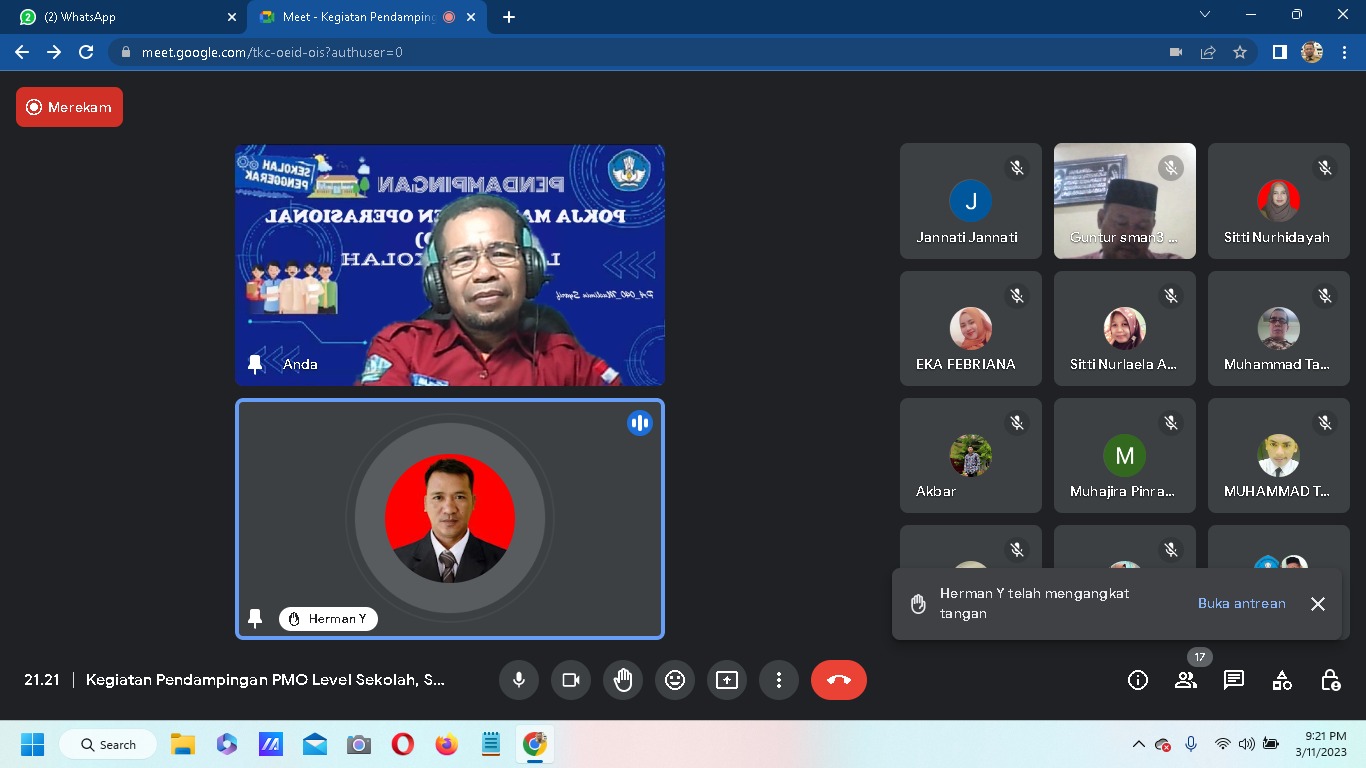Open the chat panel icon
This screenshot has width=1366, height=768.
pos(1234,680)
